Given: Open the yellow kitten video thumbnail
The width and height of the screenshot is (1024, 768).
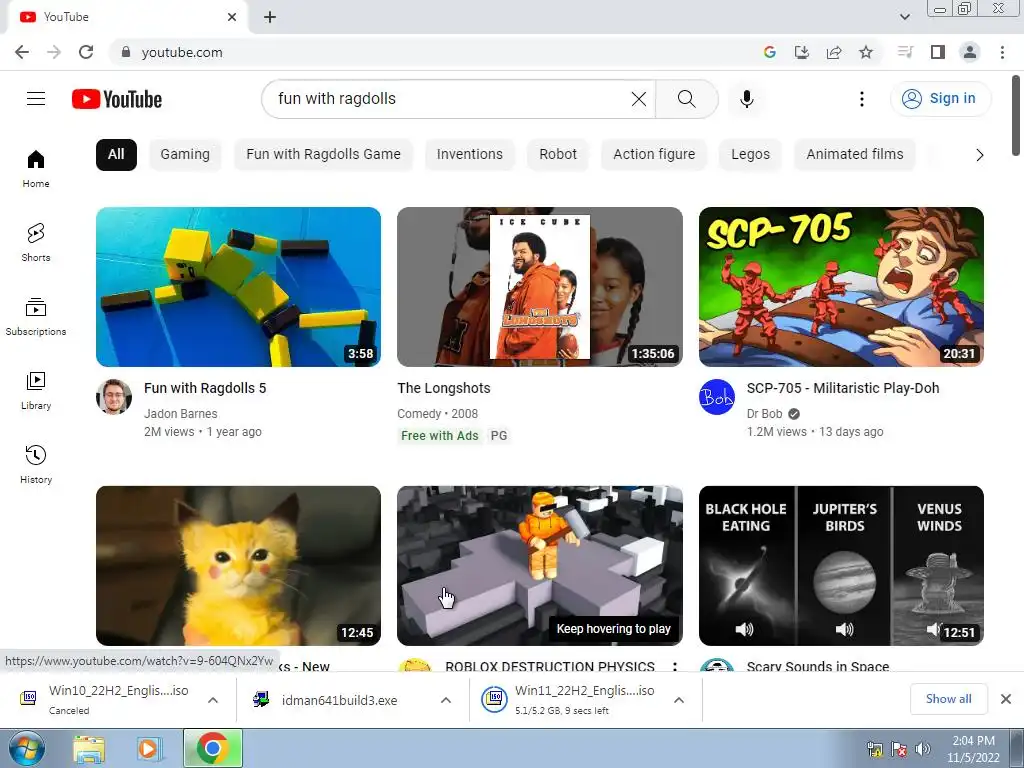Looking at the screenshot, I should click(238, 566).
